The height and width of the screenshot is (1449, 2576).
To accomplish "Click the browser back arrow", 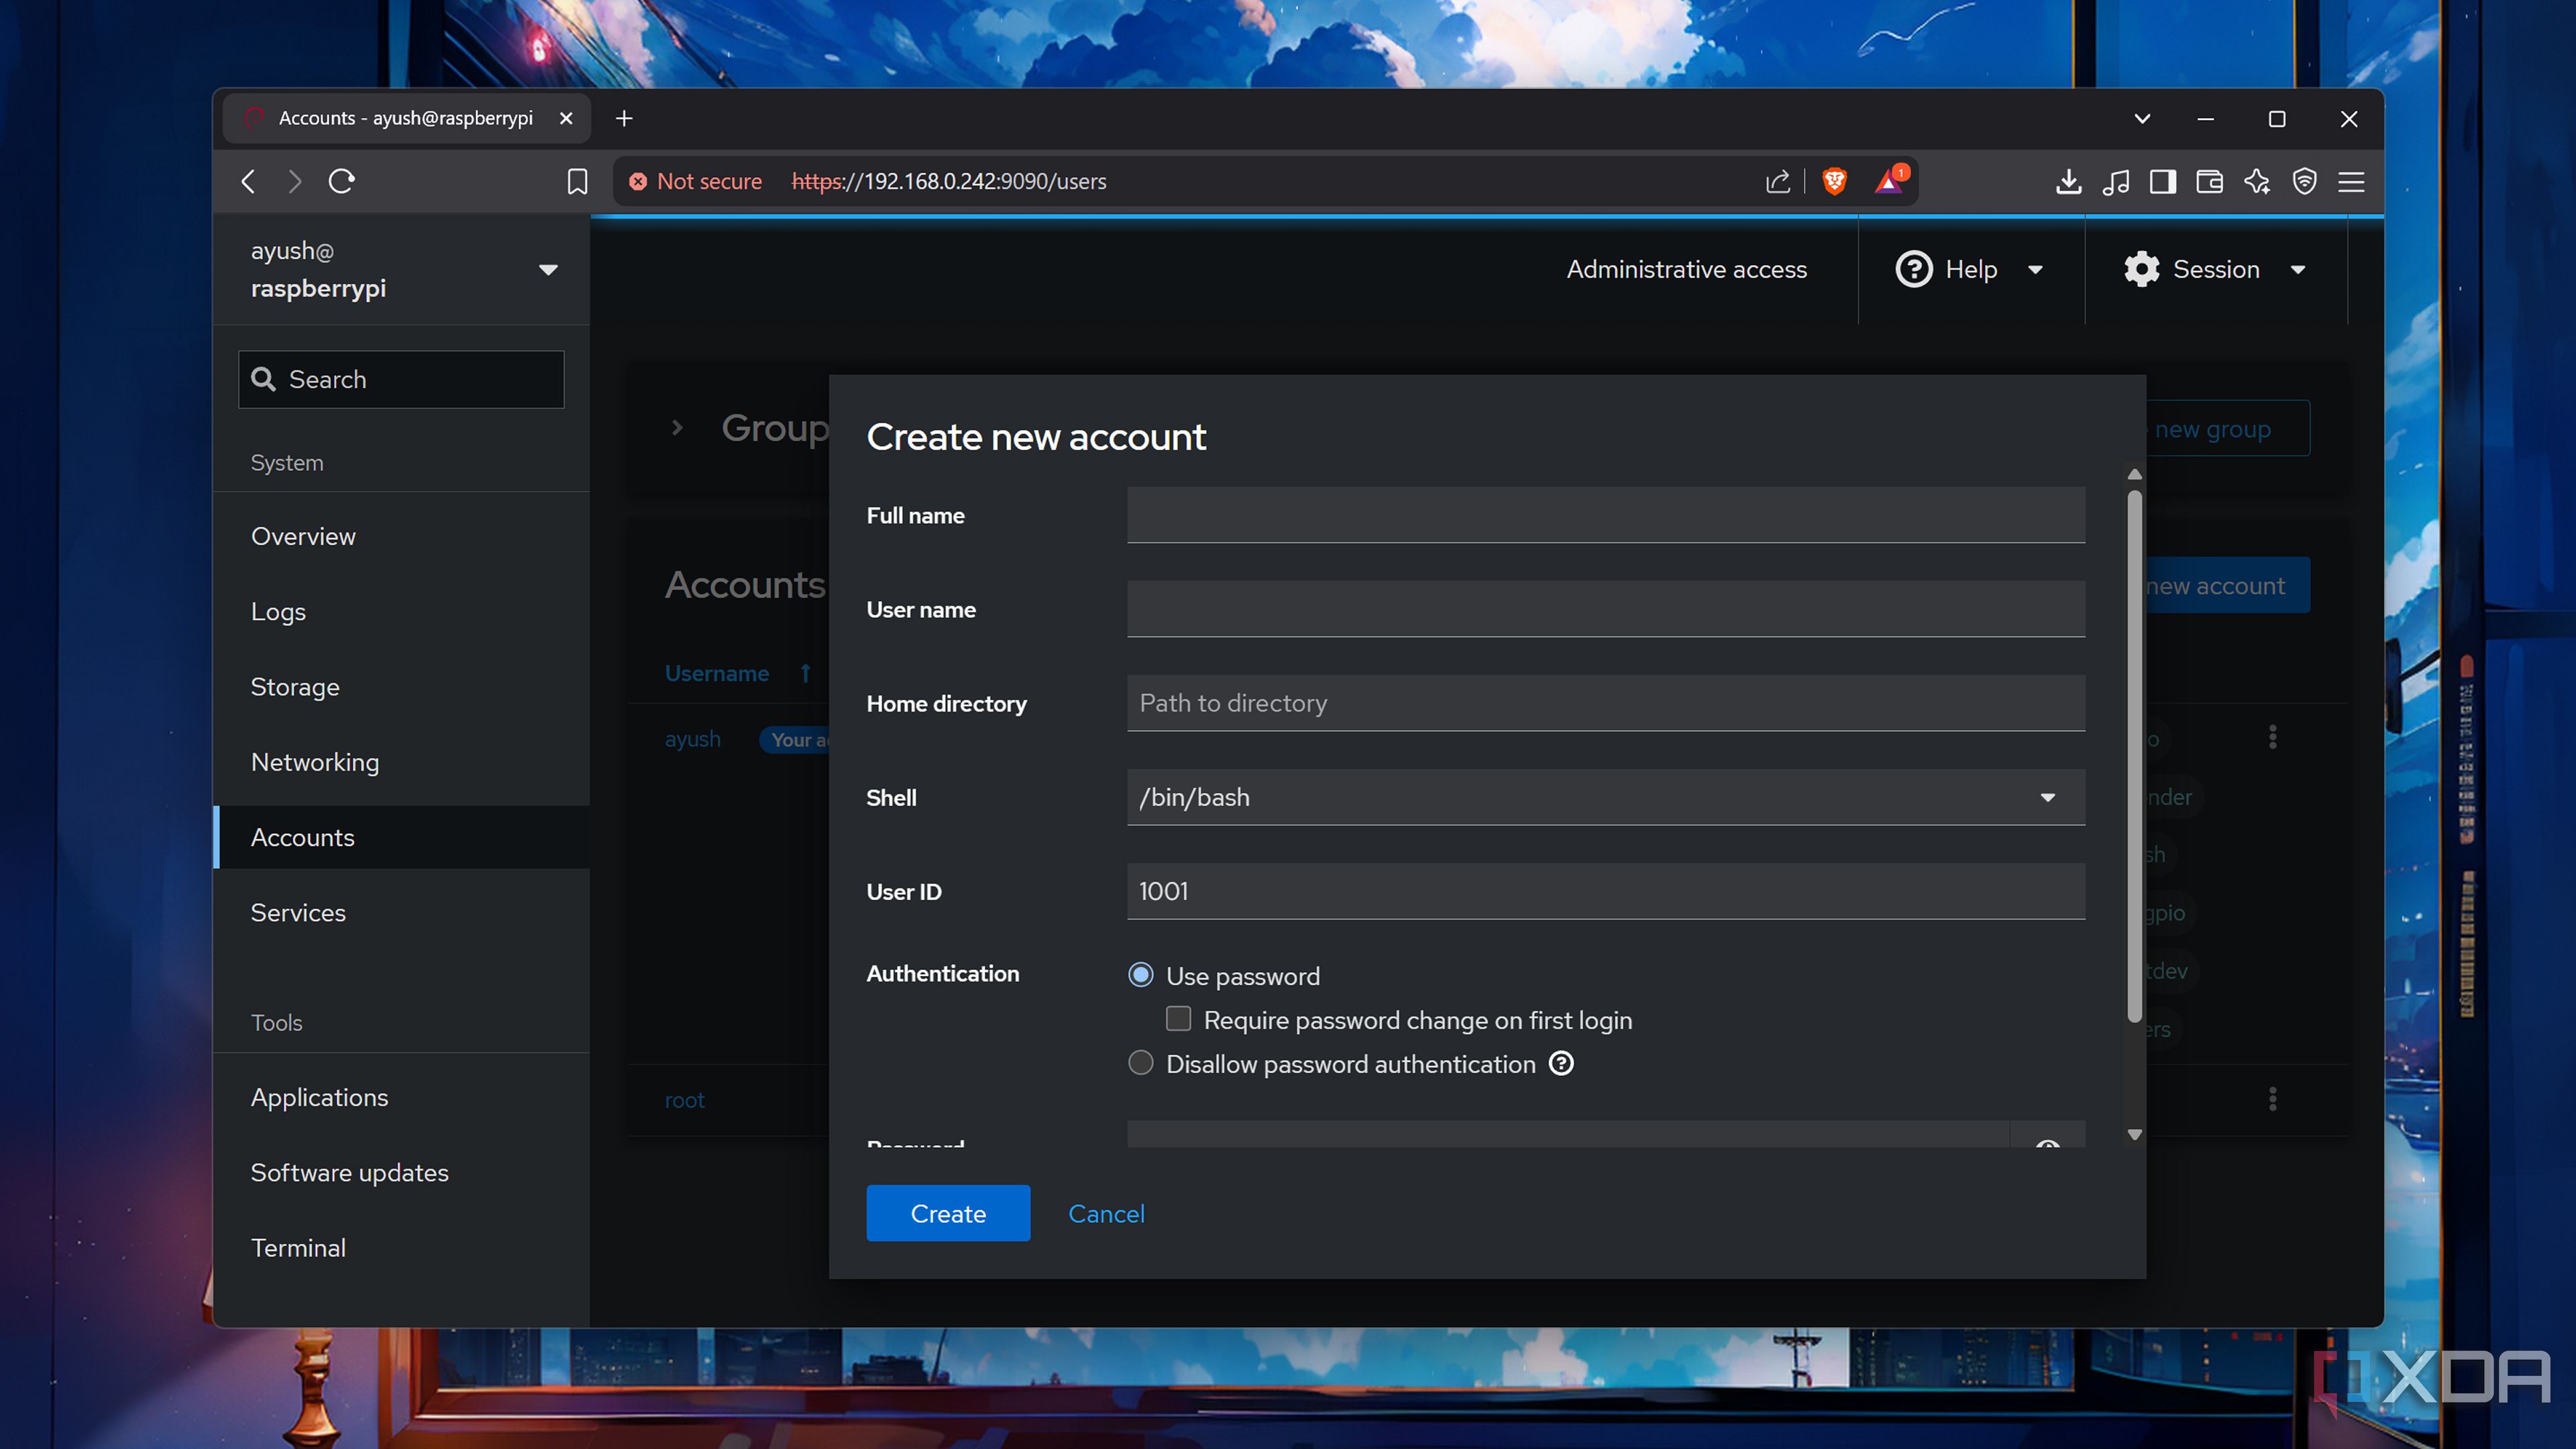I will click(248, 181).
